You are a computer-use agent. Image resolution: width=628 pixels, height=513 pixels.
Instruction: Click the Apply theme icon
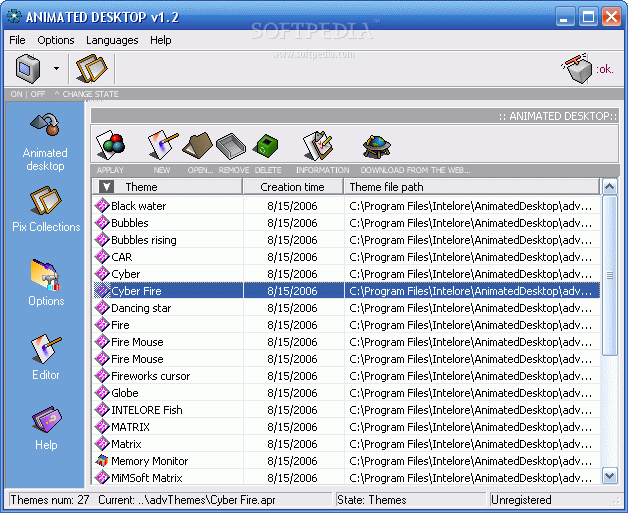click(x=110, y=145)
